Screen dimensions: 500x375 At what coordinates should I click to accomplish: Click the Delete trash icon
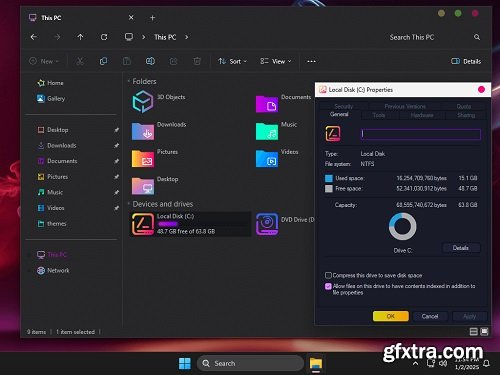tap(197, 61)
